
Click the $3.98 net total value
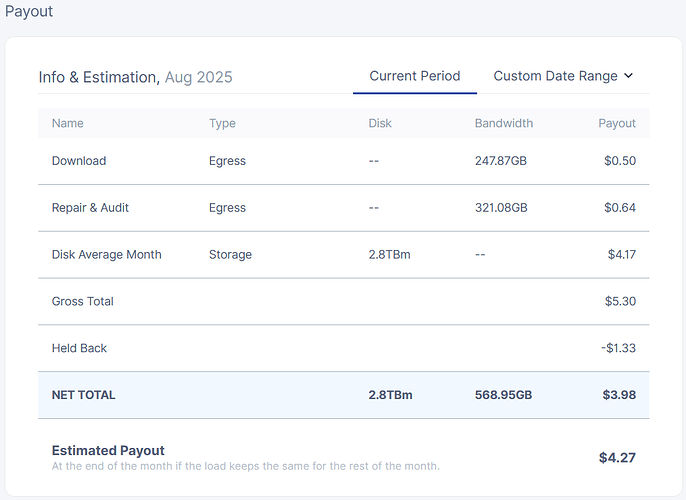619,395
